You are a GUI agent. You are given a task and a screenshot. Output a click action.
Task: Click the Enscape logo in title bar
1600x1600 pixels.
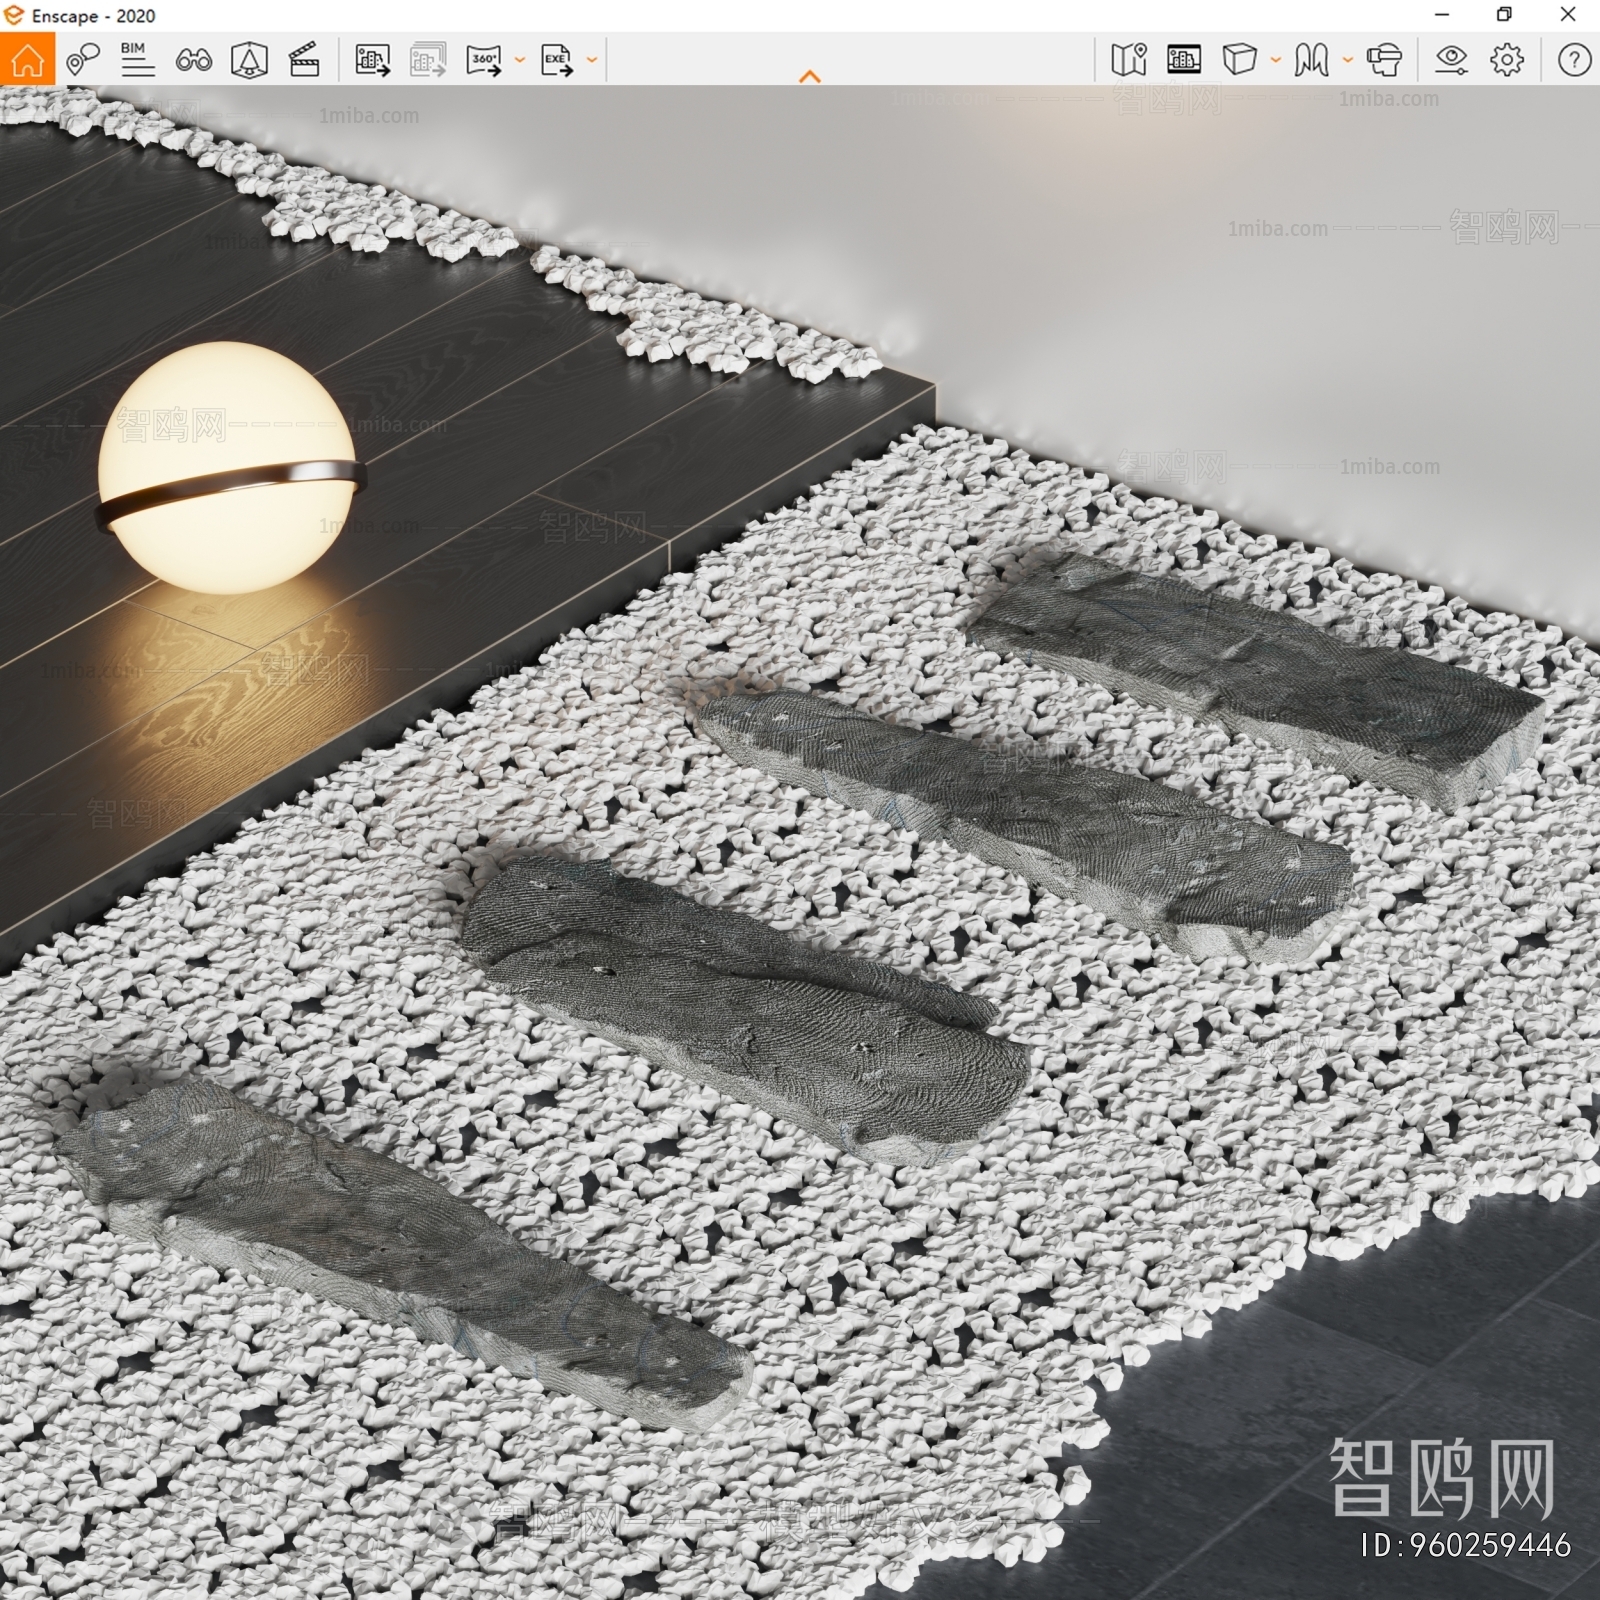click(x=13, y=16)
